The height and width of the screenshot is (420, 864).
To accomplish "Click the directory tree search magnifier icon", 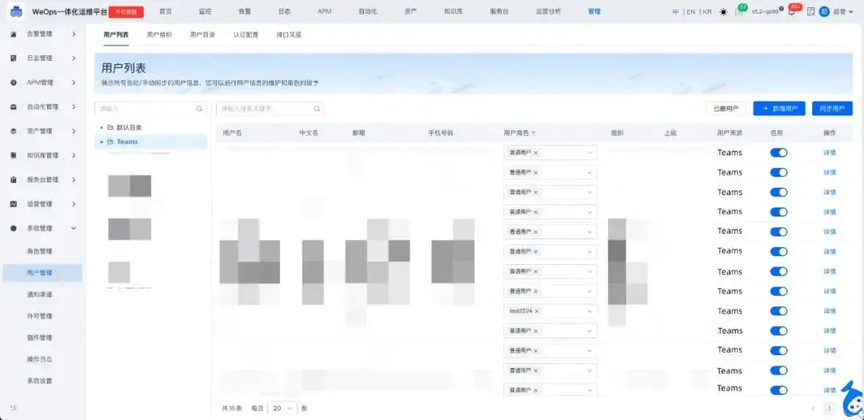I will pyautogui.click(x=199, y=109).
